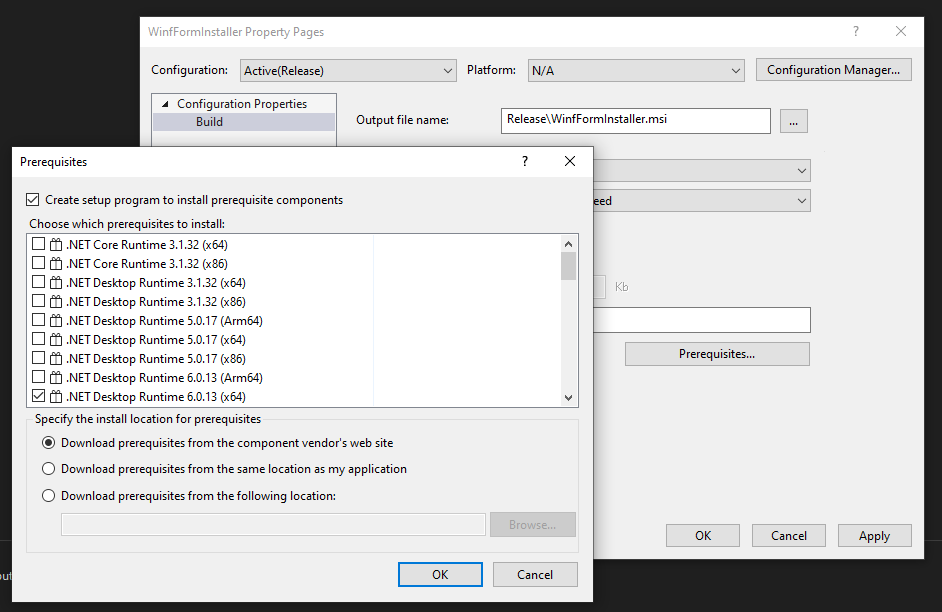
Task: Select download from component vendor's web site
Action: [x=49, y=443]
